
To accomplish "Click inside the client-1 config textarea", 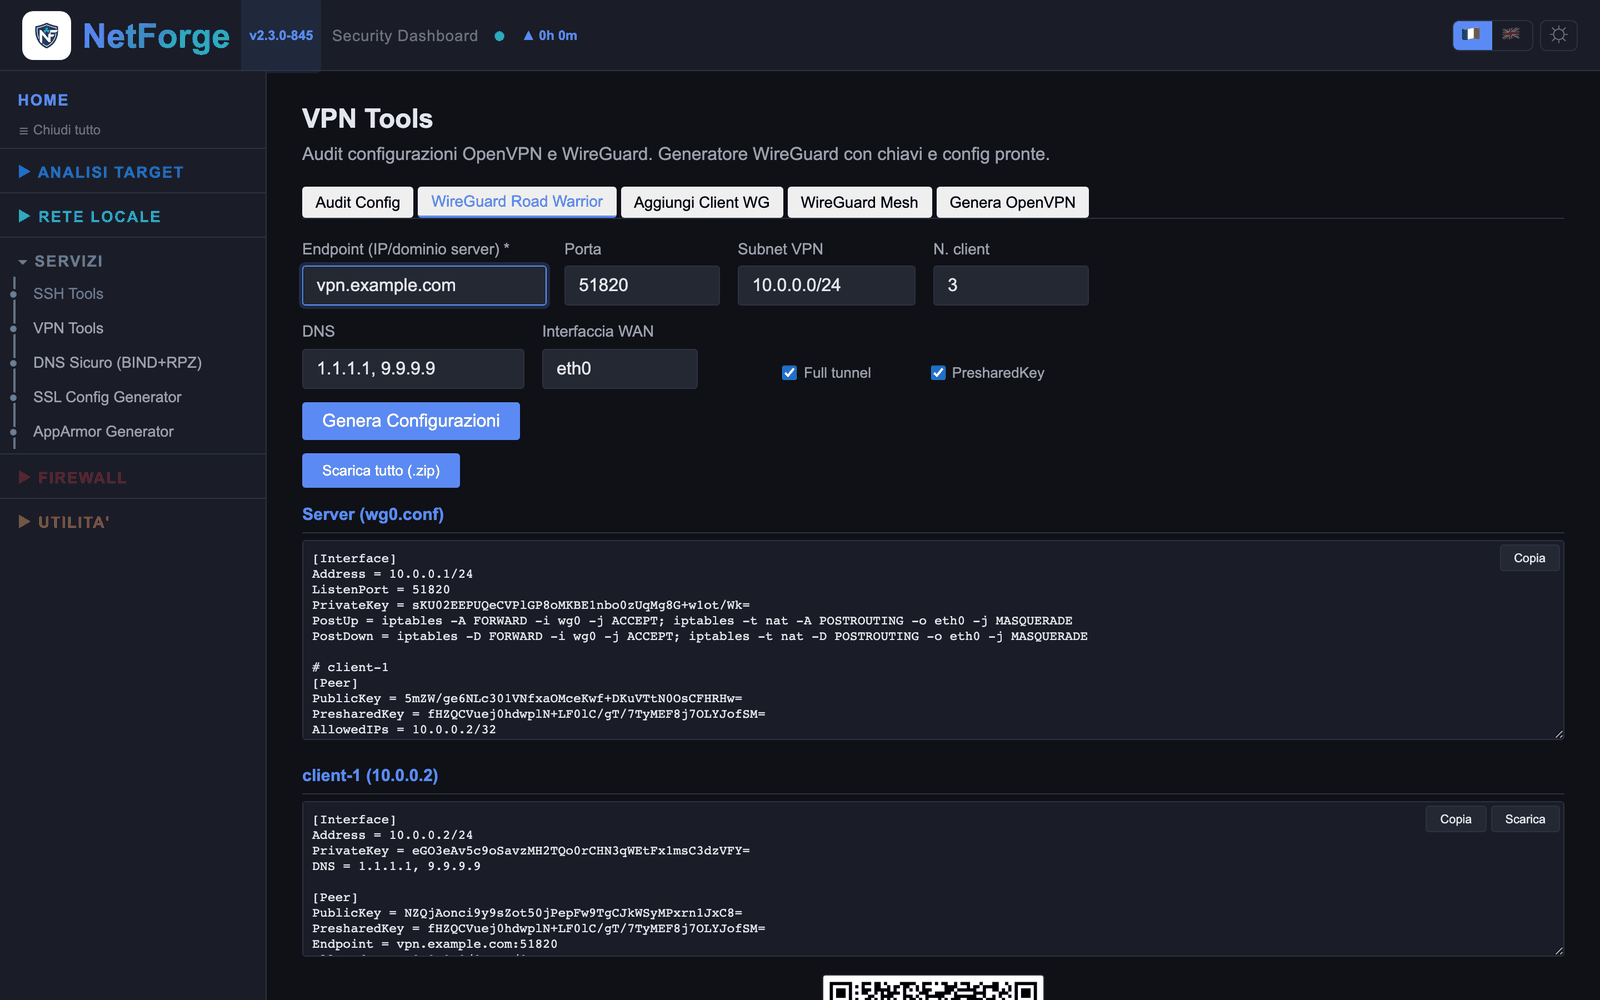I will coord(932,879).
